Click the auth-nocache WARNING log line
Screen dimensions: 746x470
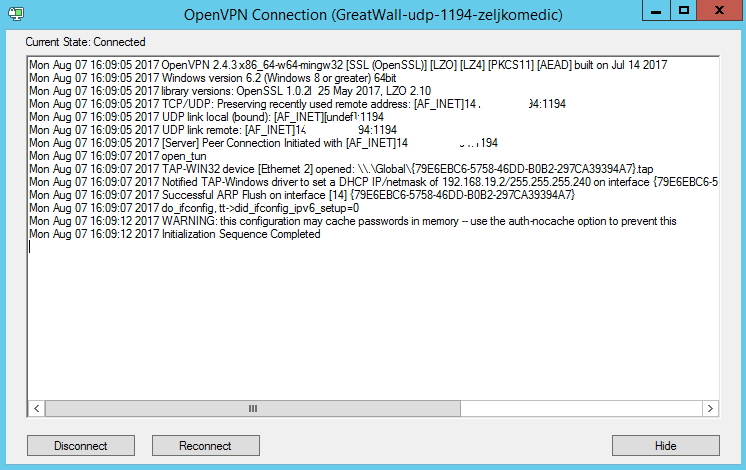tap(353, 221)
